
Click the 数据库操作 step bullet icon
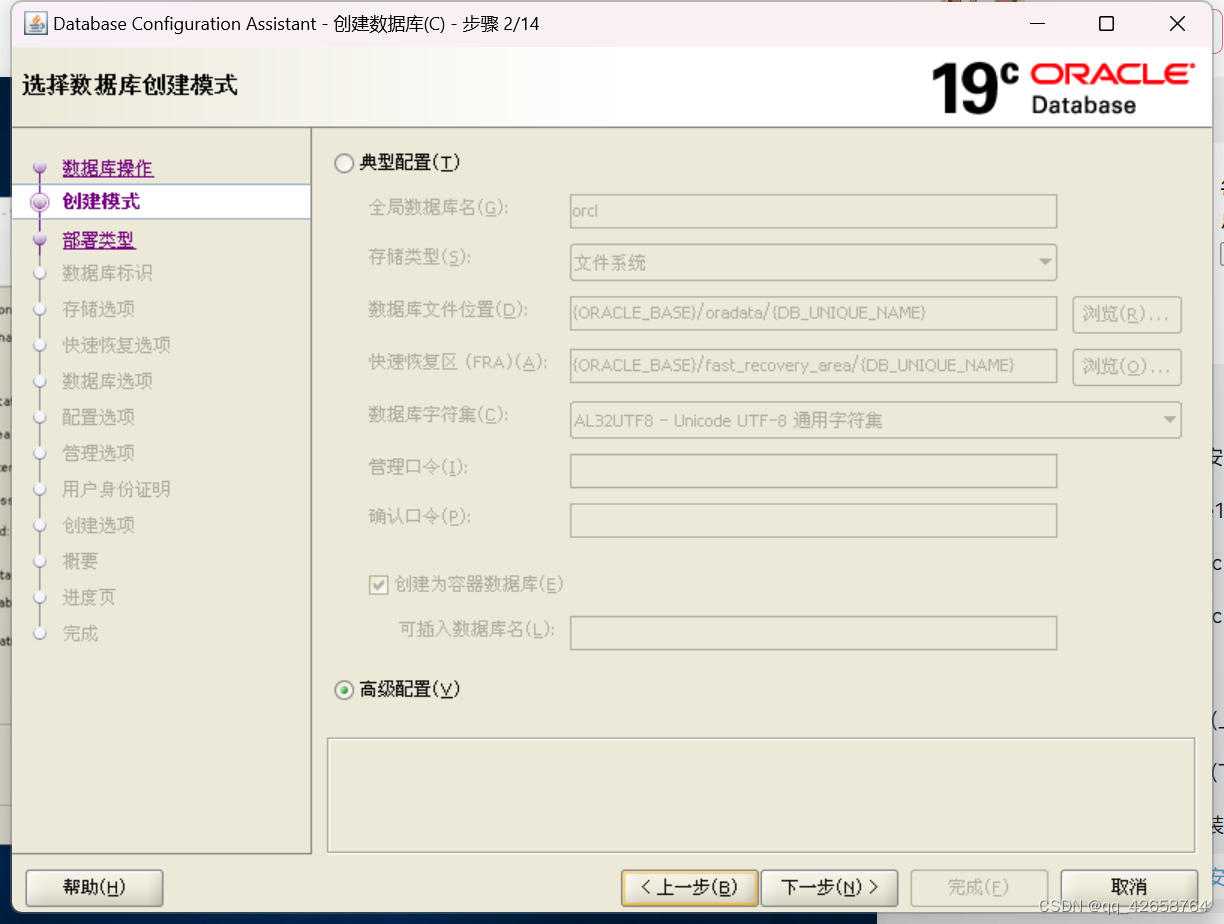click(40, 169)
